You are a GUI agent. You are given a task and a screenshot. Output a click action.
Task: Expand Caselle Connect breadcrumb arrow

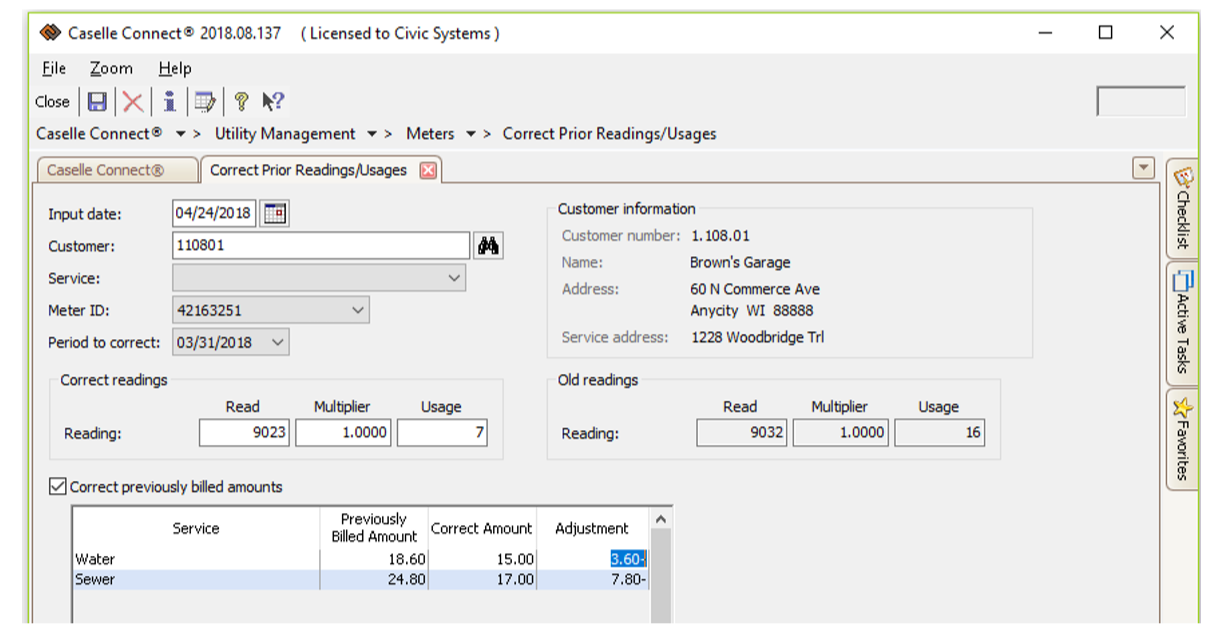click(x=180, y=134)
